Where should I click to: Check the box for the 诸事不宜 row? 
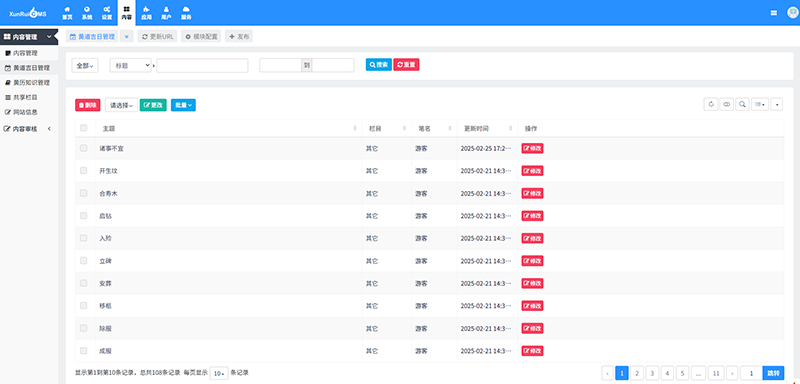pyautogui.click(x=84, y=148)
